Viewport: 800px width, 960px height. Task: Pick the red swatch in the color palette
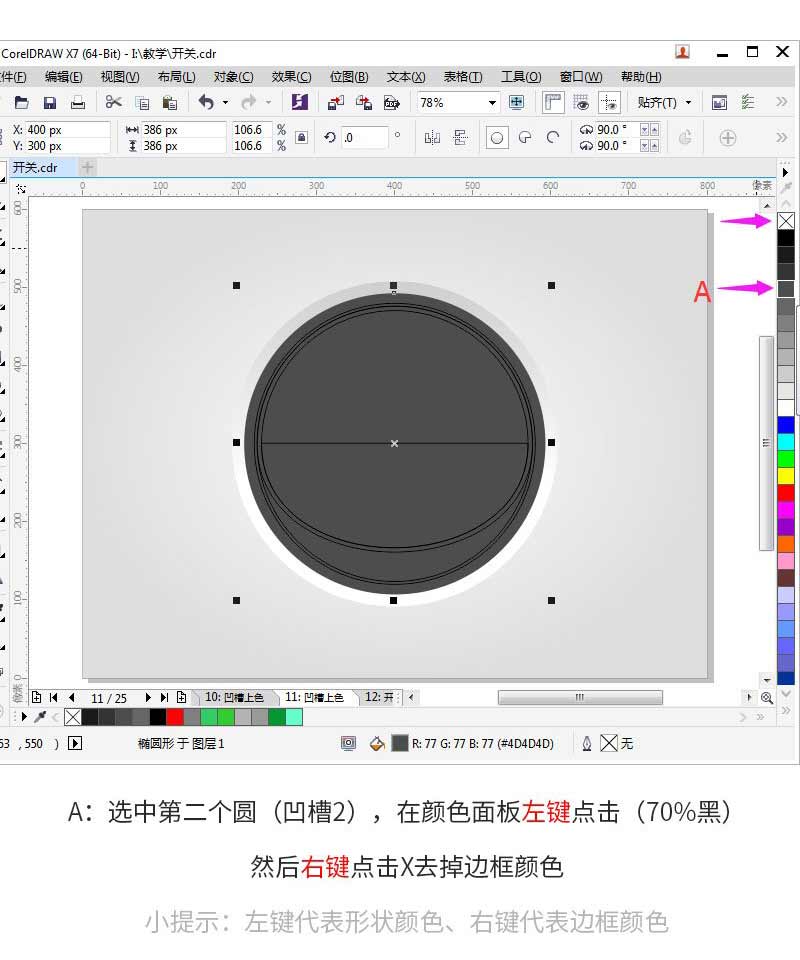pos(786,493)
